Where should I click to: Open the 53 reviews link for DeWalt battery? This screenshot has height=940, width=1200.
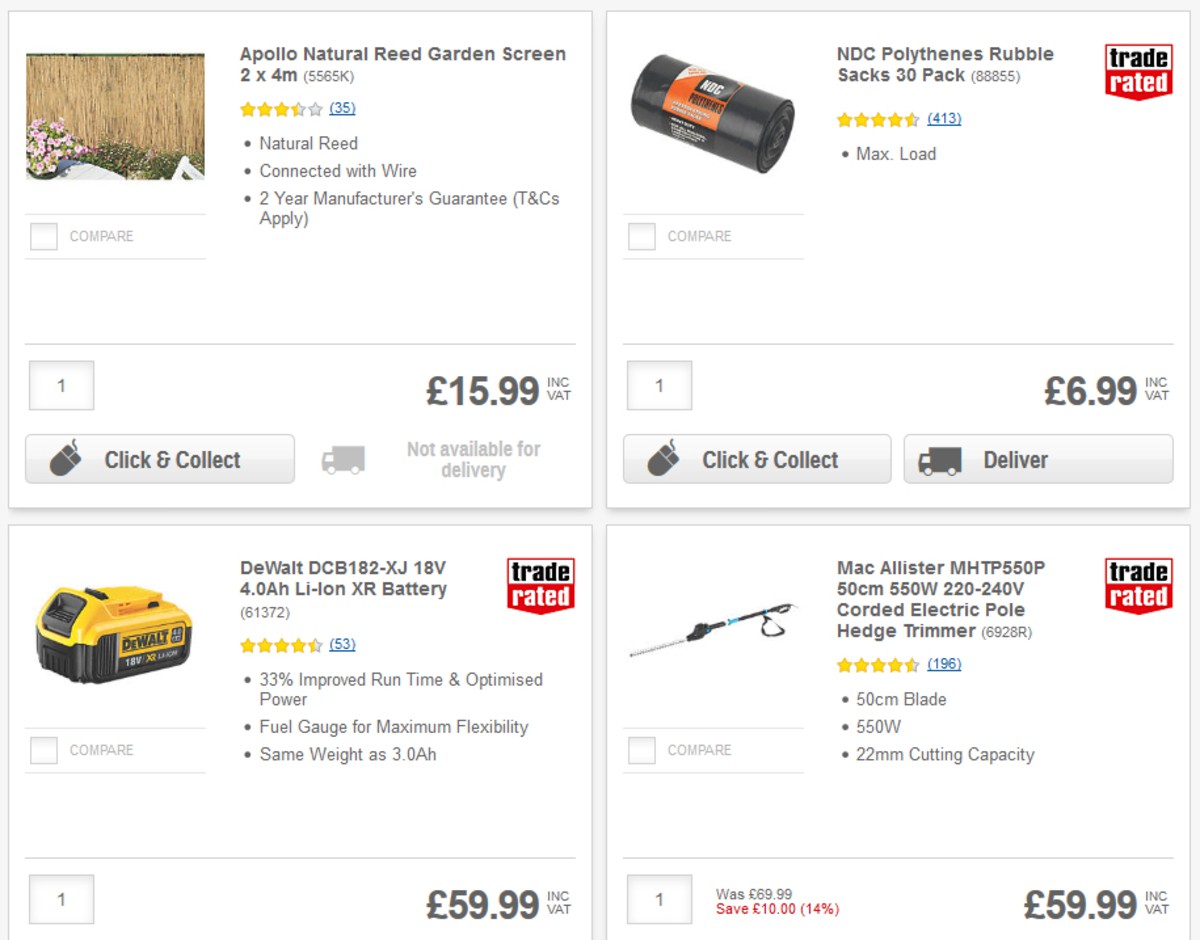point(342,645)
